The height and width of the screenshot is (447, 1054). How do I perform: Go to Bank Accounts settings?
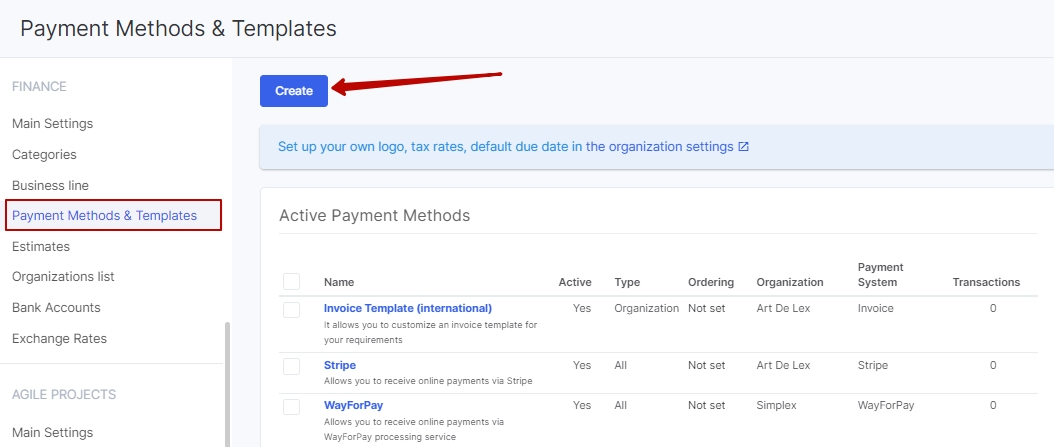[x=56, y=308]
